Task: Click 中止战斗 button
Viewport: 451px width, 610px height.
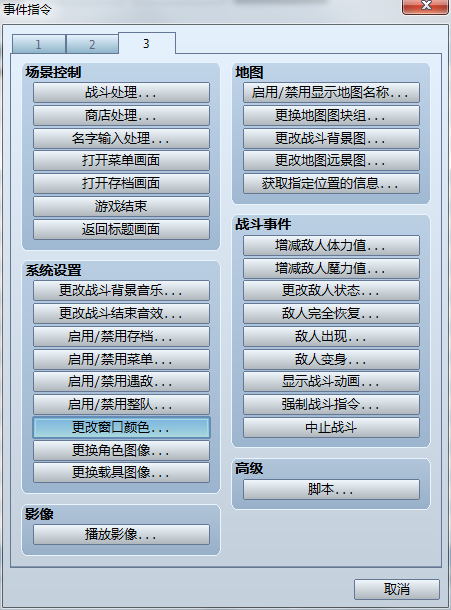Action: [x=332, y=427]
